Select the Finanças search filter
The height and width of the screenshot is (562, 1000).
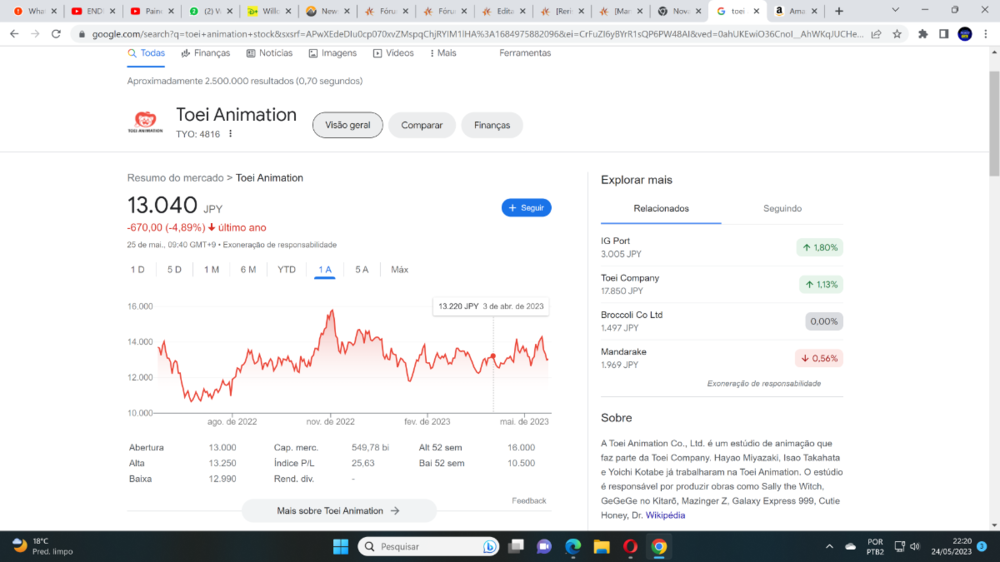click(205, 54)
